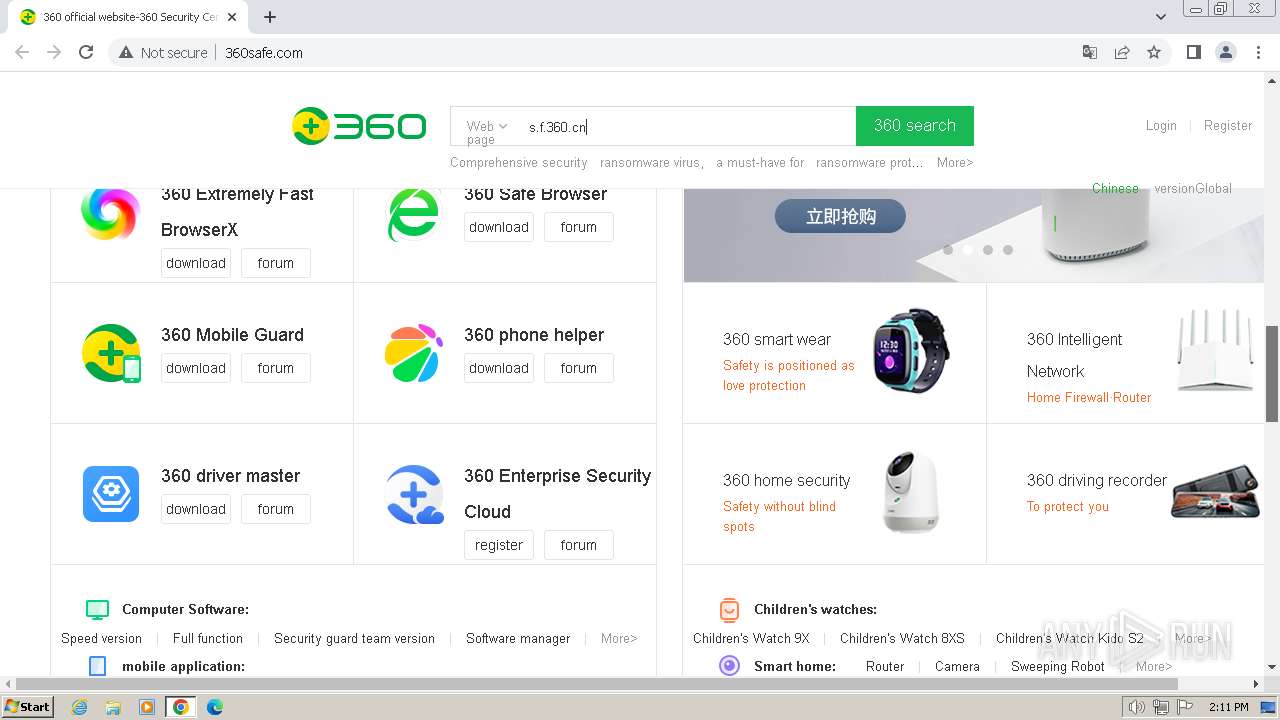The image size is (1280, 720).
Task: Click the Computer Software monitor icon
Action: click(x=97, y=609)
